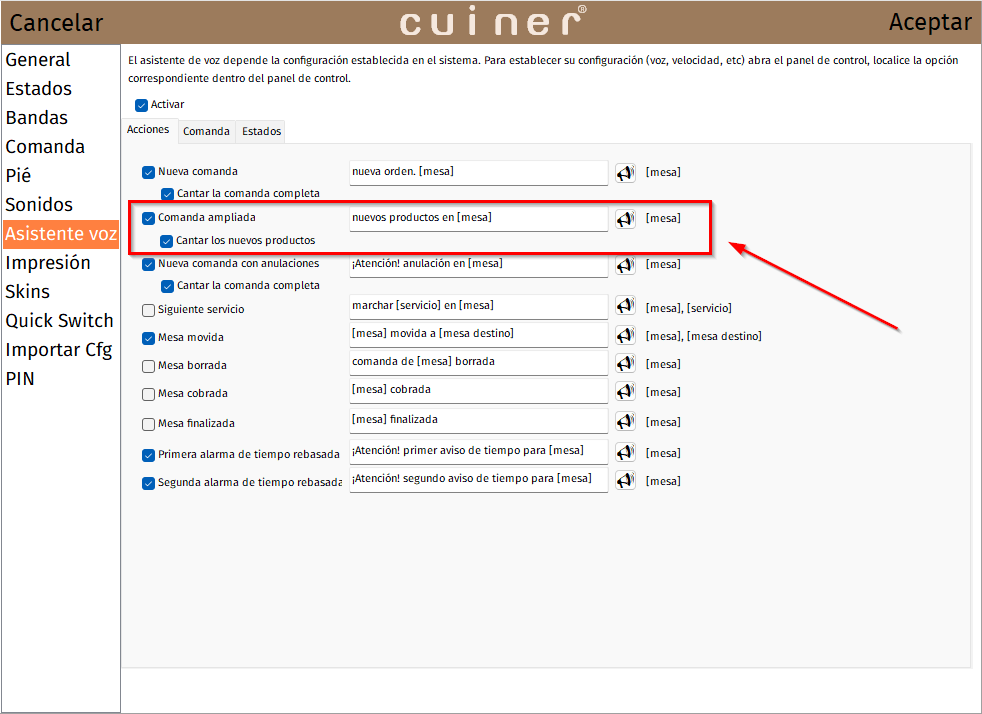Toggle the Mesa movida checkbox
This screenshot has height=714, width=982.
(148, 338)
